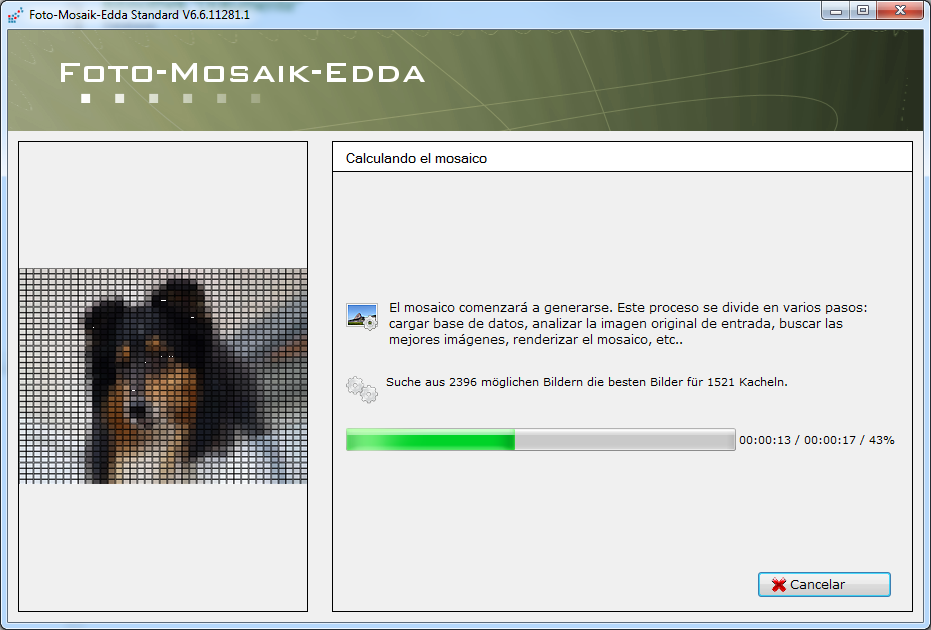This screenshot has height=630, width=931.
Task: Click the 'Suche aus 2396 möglichen Bildern' status text
Action: click(587, 382)
